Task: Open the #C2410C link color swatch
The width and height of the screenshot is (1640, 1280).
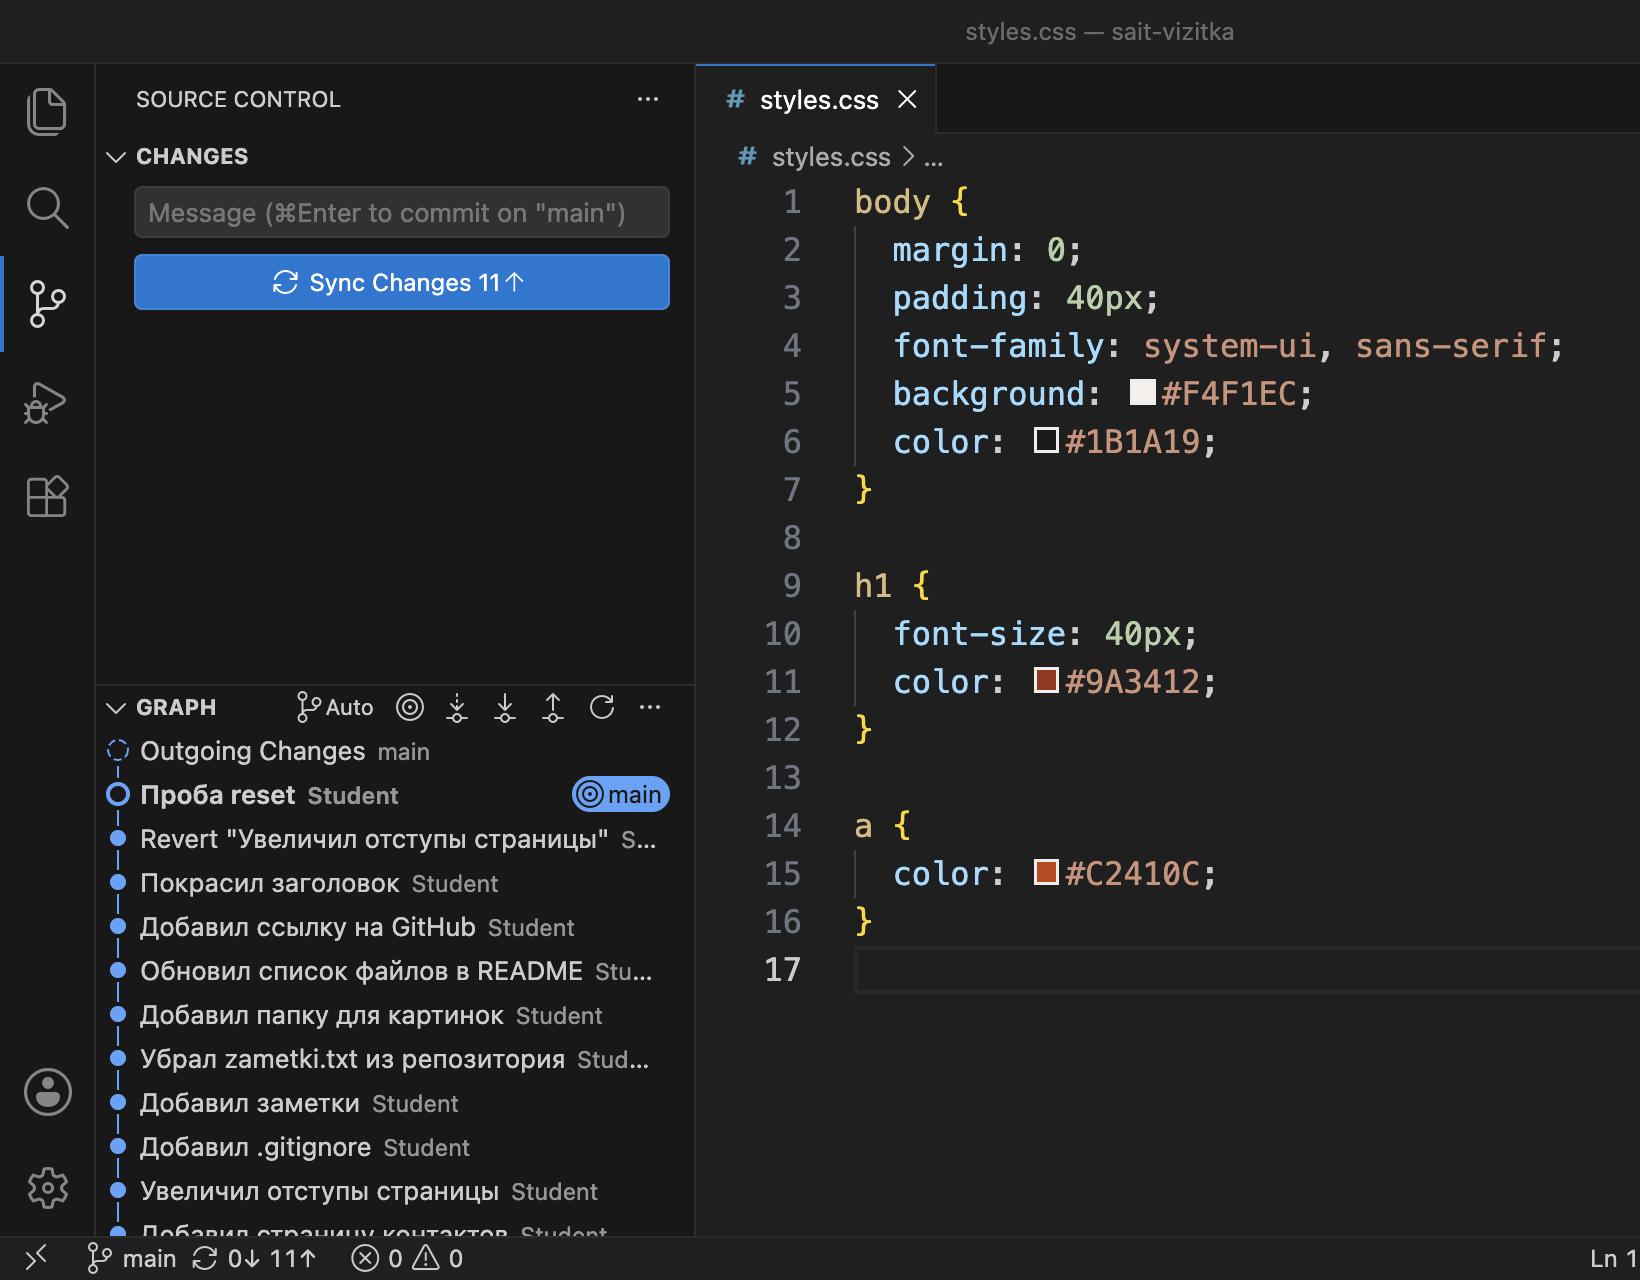Action: point(1046,872)
